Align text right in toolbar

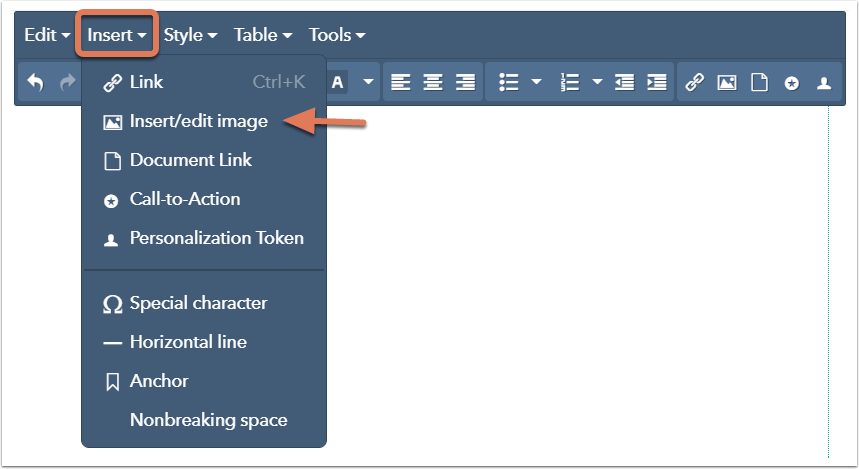465,83
